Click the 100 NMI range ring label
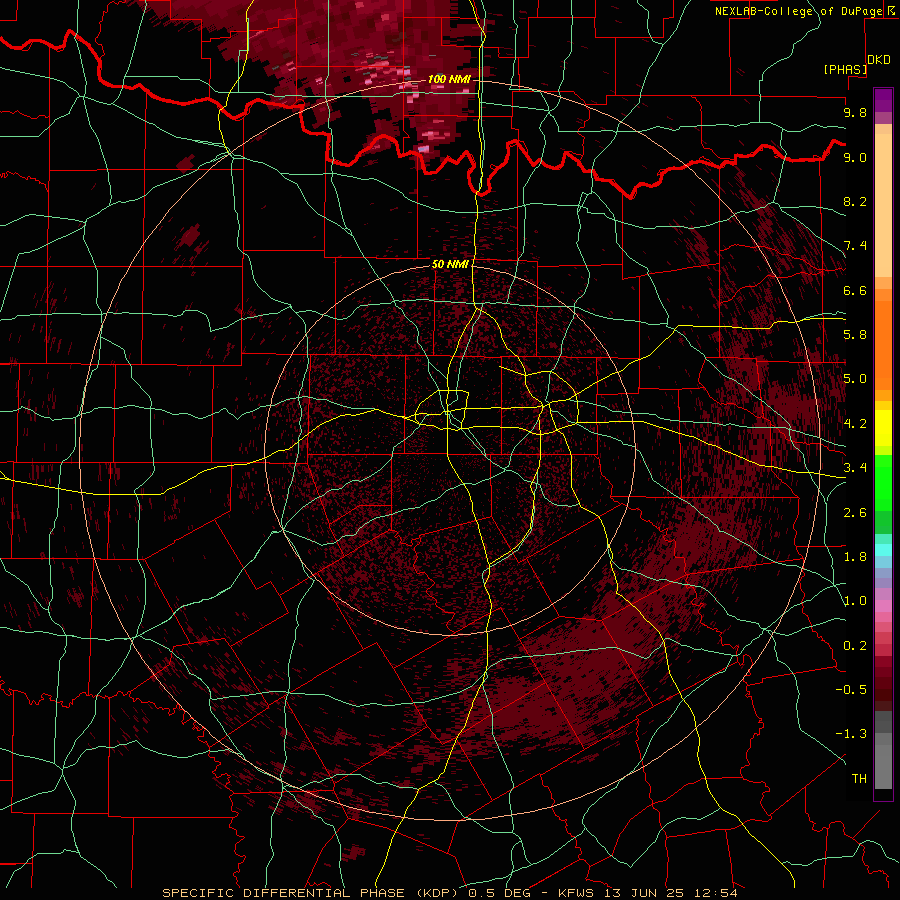 click(x=449, y=79)
